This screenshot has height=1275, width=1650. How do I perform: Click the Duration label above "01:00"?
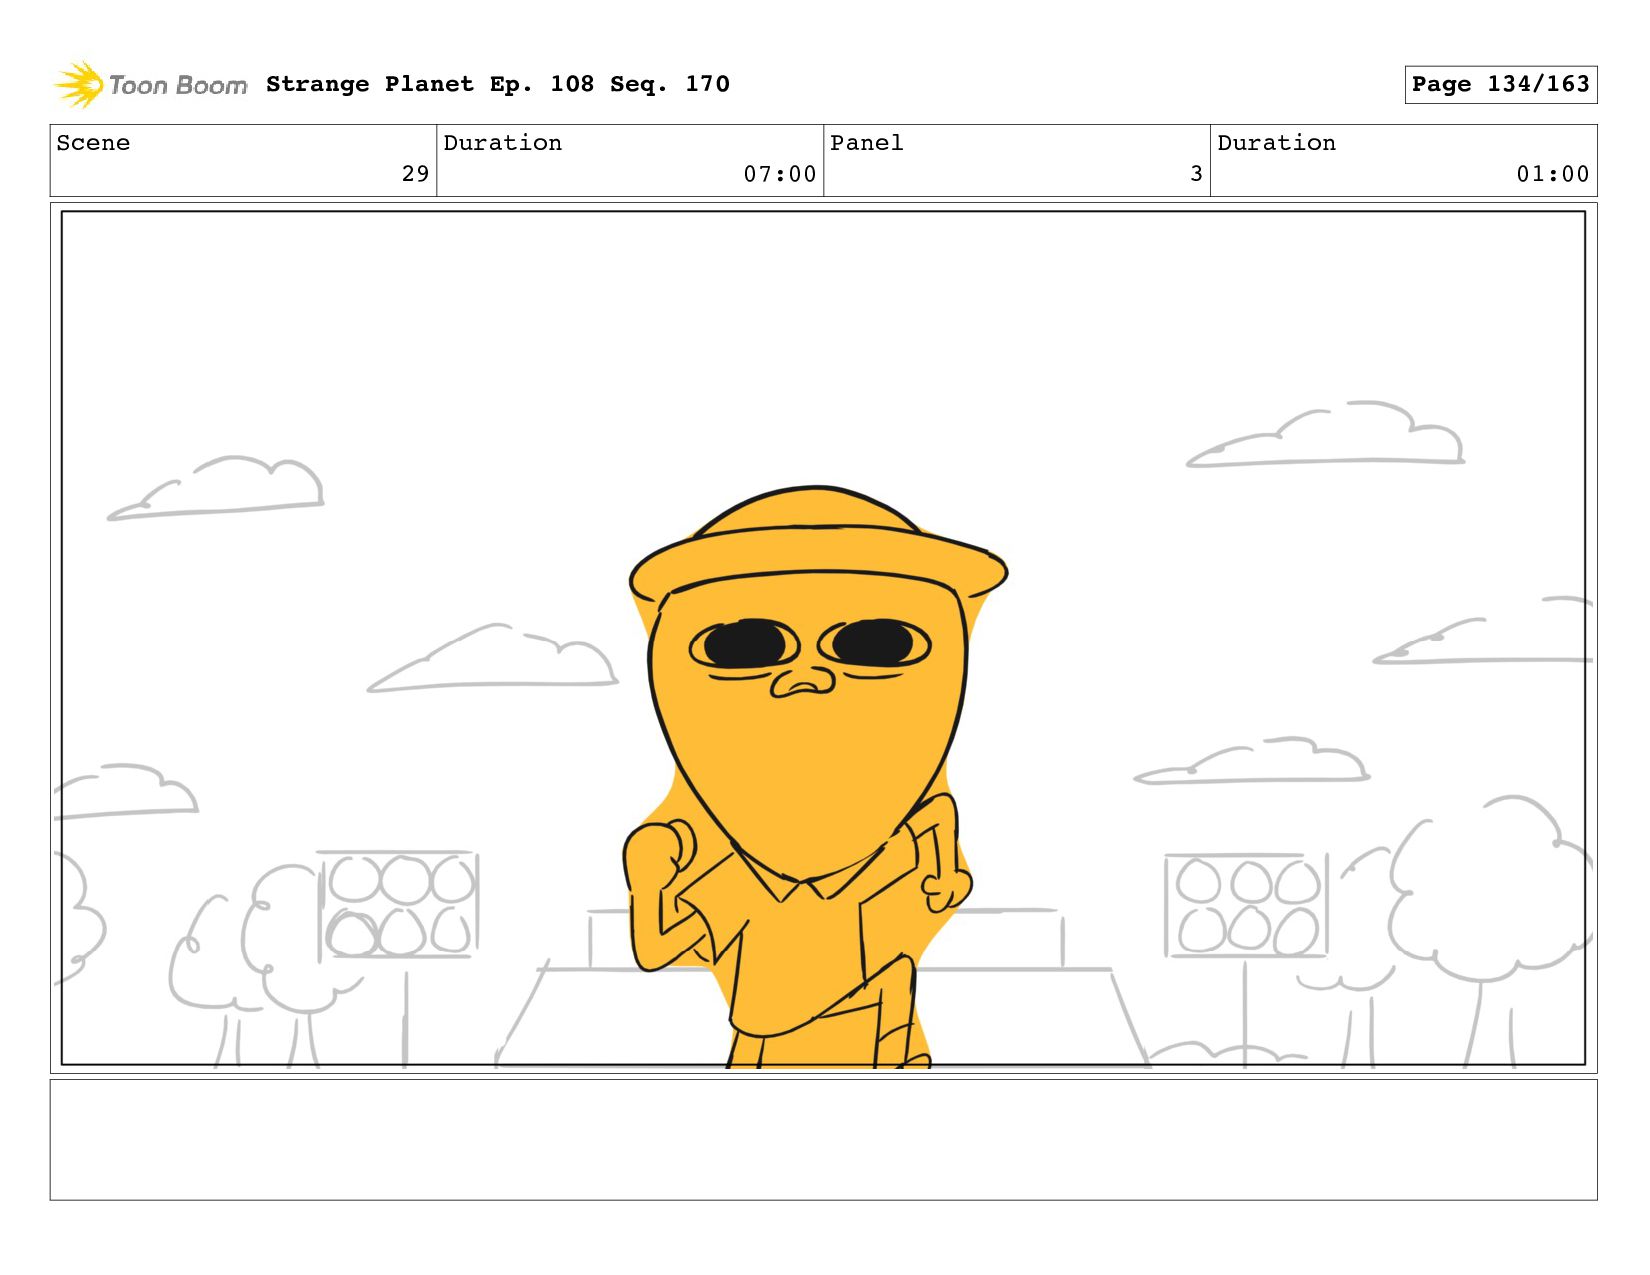[x=1276, y=143]
